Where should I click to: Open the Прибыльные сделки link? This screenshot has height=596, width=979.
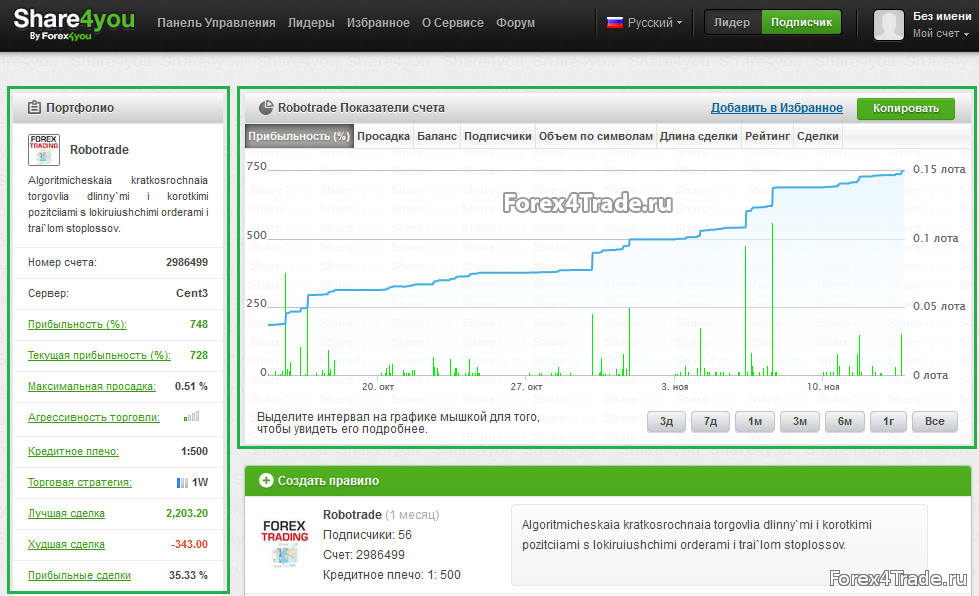coord(79,575)
